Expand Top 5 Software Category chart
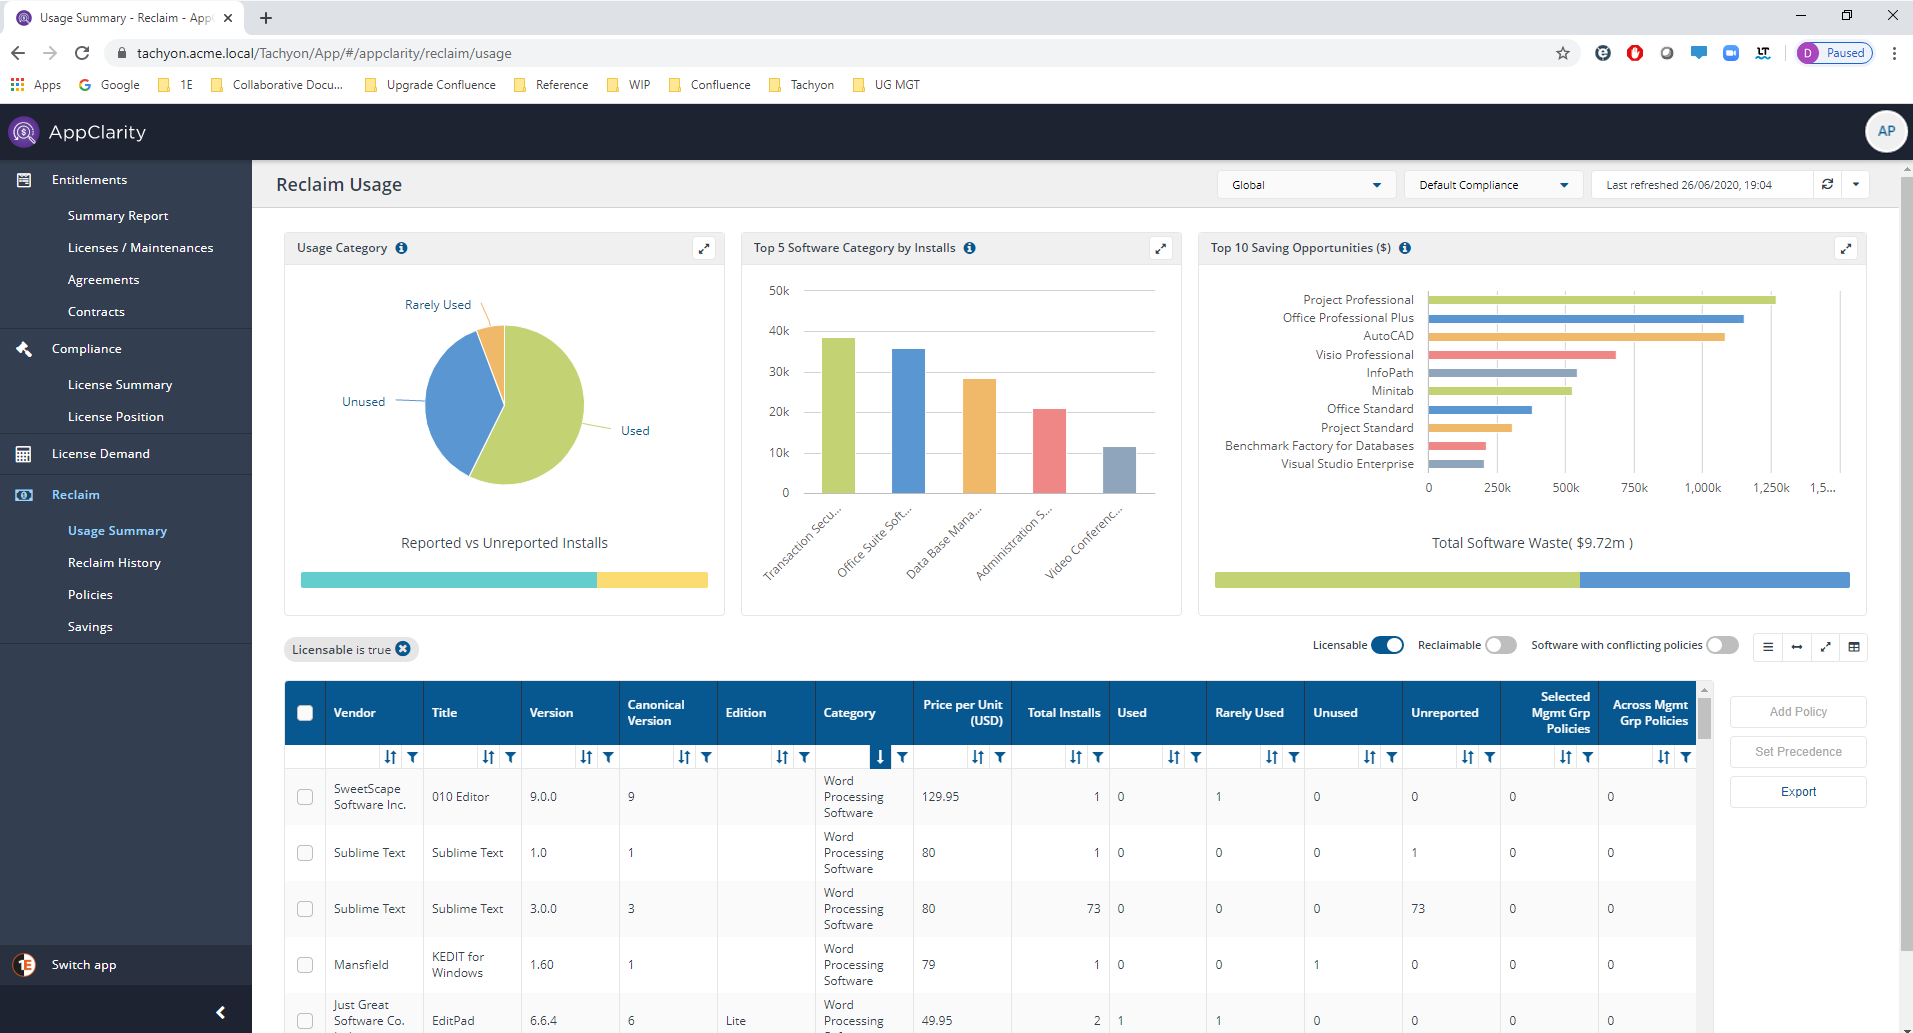This screenshot has height=1033, width=1913. (x=1161, y=249)
